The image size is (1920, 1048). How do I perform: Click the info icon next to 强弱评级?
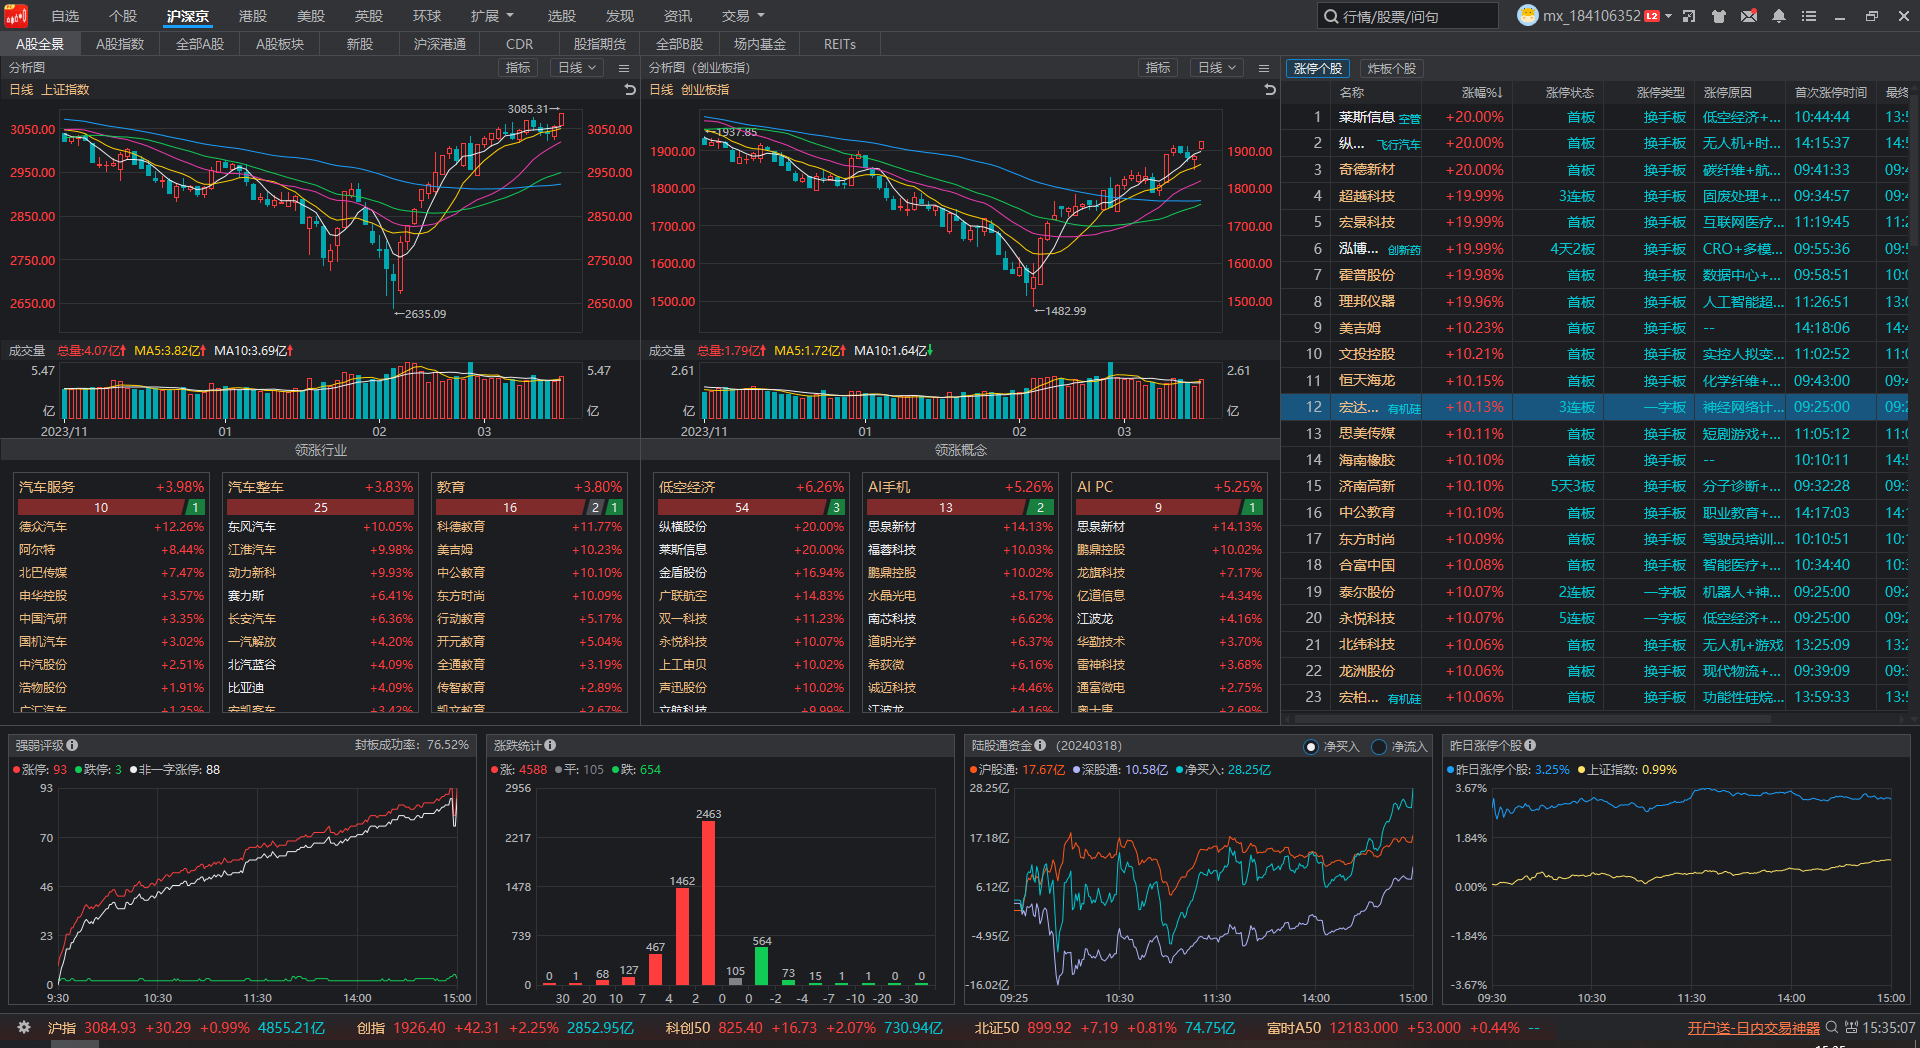pyautogui.click(x=72, y=745)
